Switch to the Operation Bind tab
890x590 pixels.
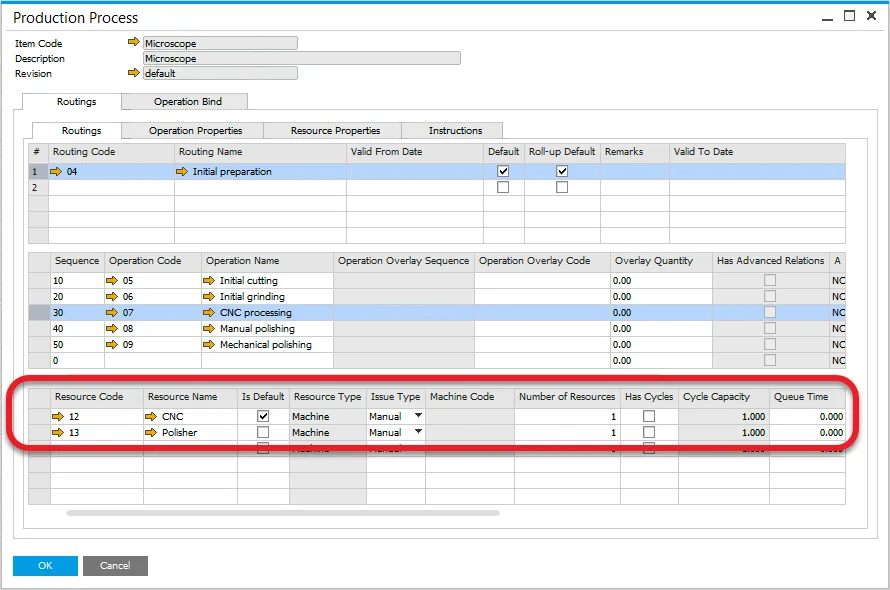tap(187, 101)
